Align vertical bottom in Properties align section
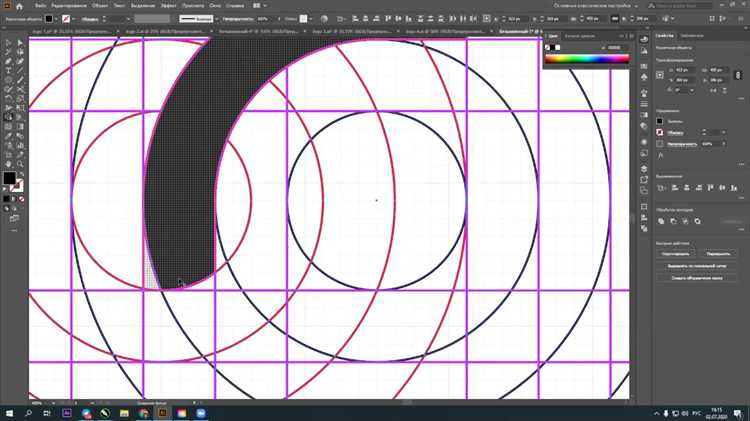This screenshot has width=750, height=421. point(734,188)
